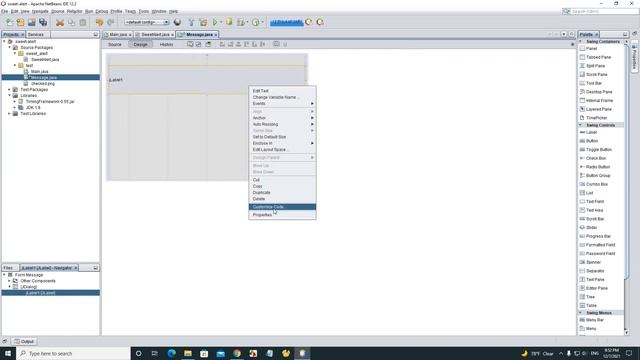Pick Slider from the palette
640x360 pixels.
(591, 227)
